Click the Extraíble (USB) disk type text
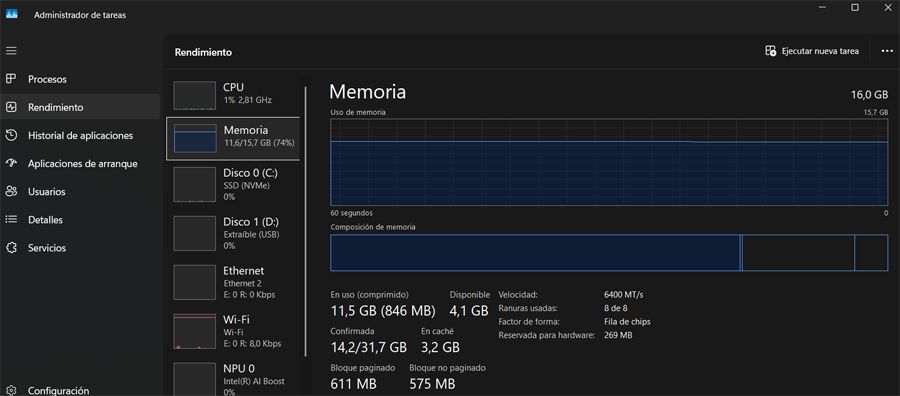This screenshot has height=396, width=900. point(251,234)
